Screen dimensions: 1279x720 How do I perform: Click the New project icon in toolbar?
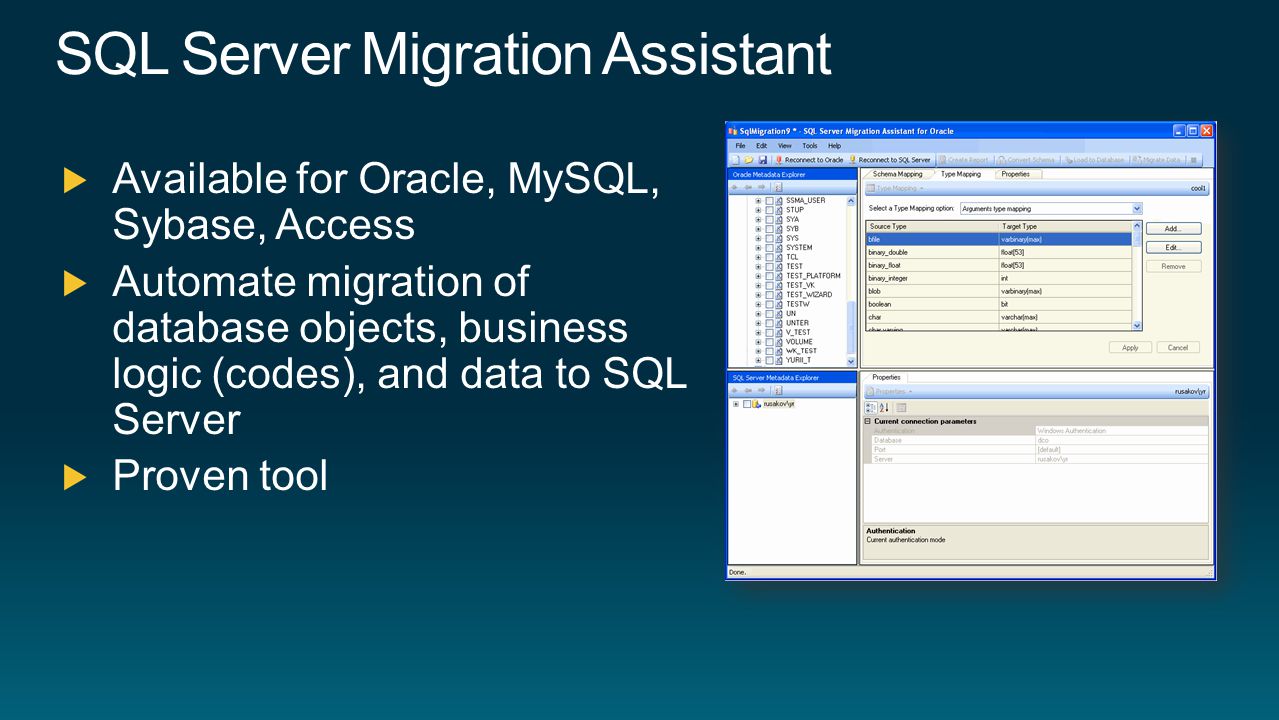[x=735, y=160]
